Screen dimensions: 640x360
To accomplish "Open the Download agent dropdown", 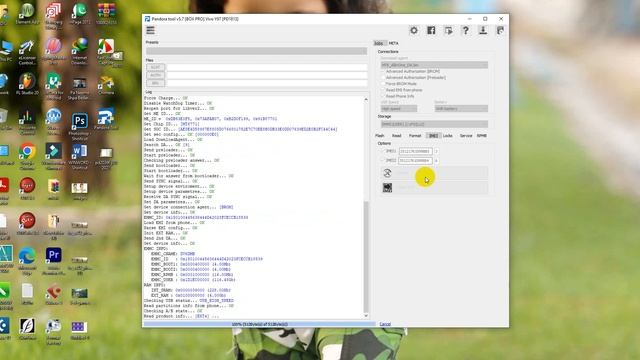I will (x=434, y=65).
